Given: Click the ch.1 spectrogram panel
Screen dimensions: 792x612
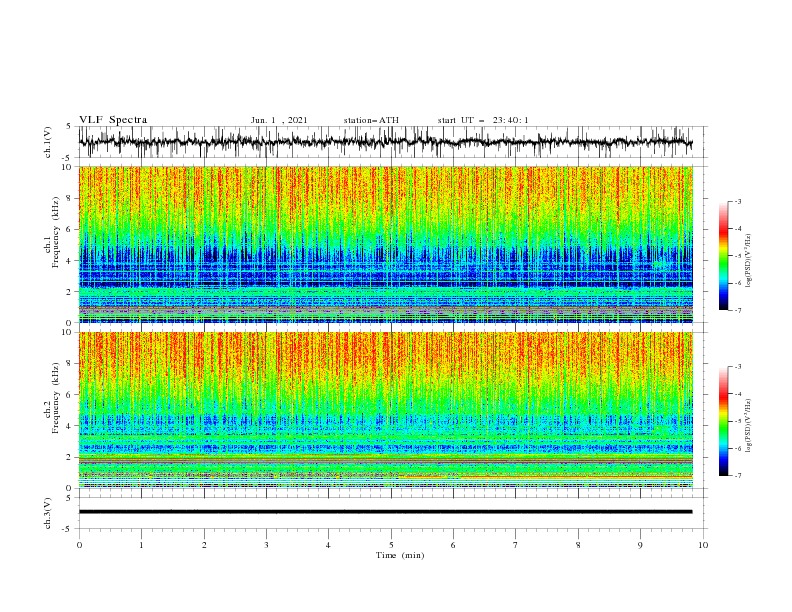Looking at the screenshot, I should tap(385, 244).
